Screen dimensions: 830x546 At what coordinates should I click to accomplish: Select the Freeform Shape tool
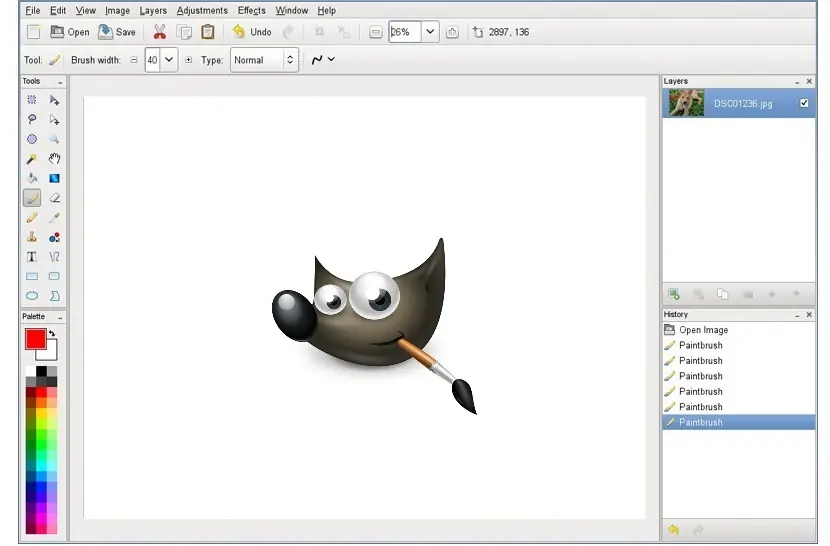(x=54, y=296)
